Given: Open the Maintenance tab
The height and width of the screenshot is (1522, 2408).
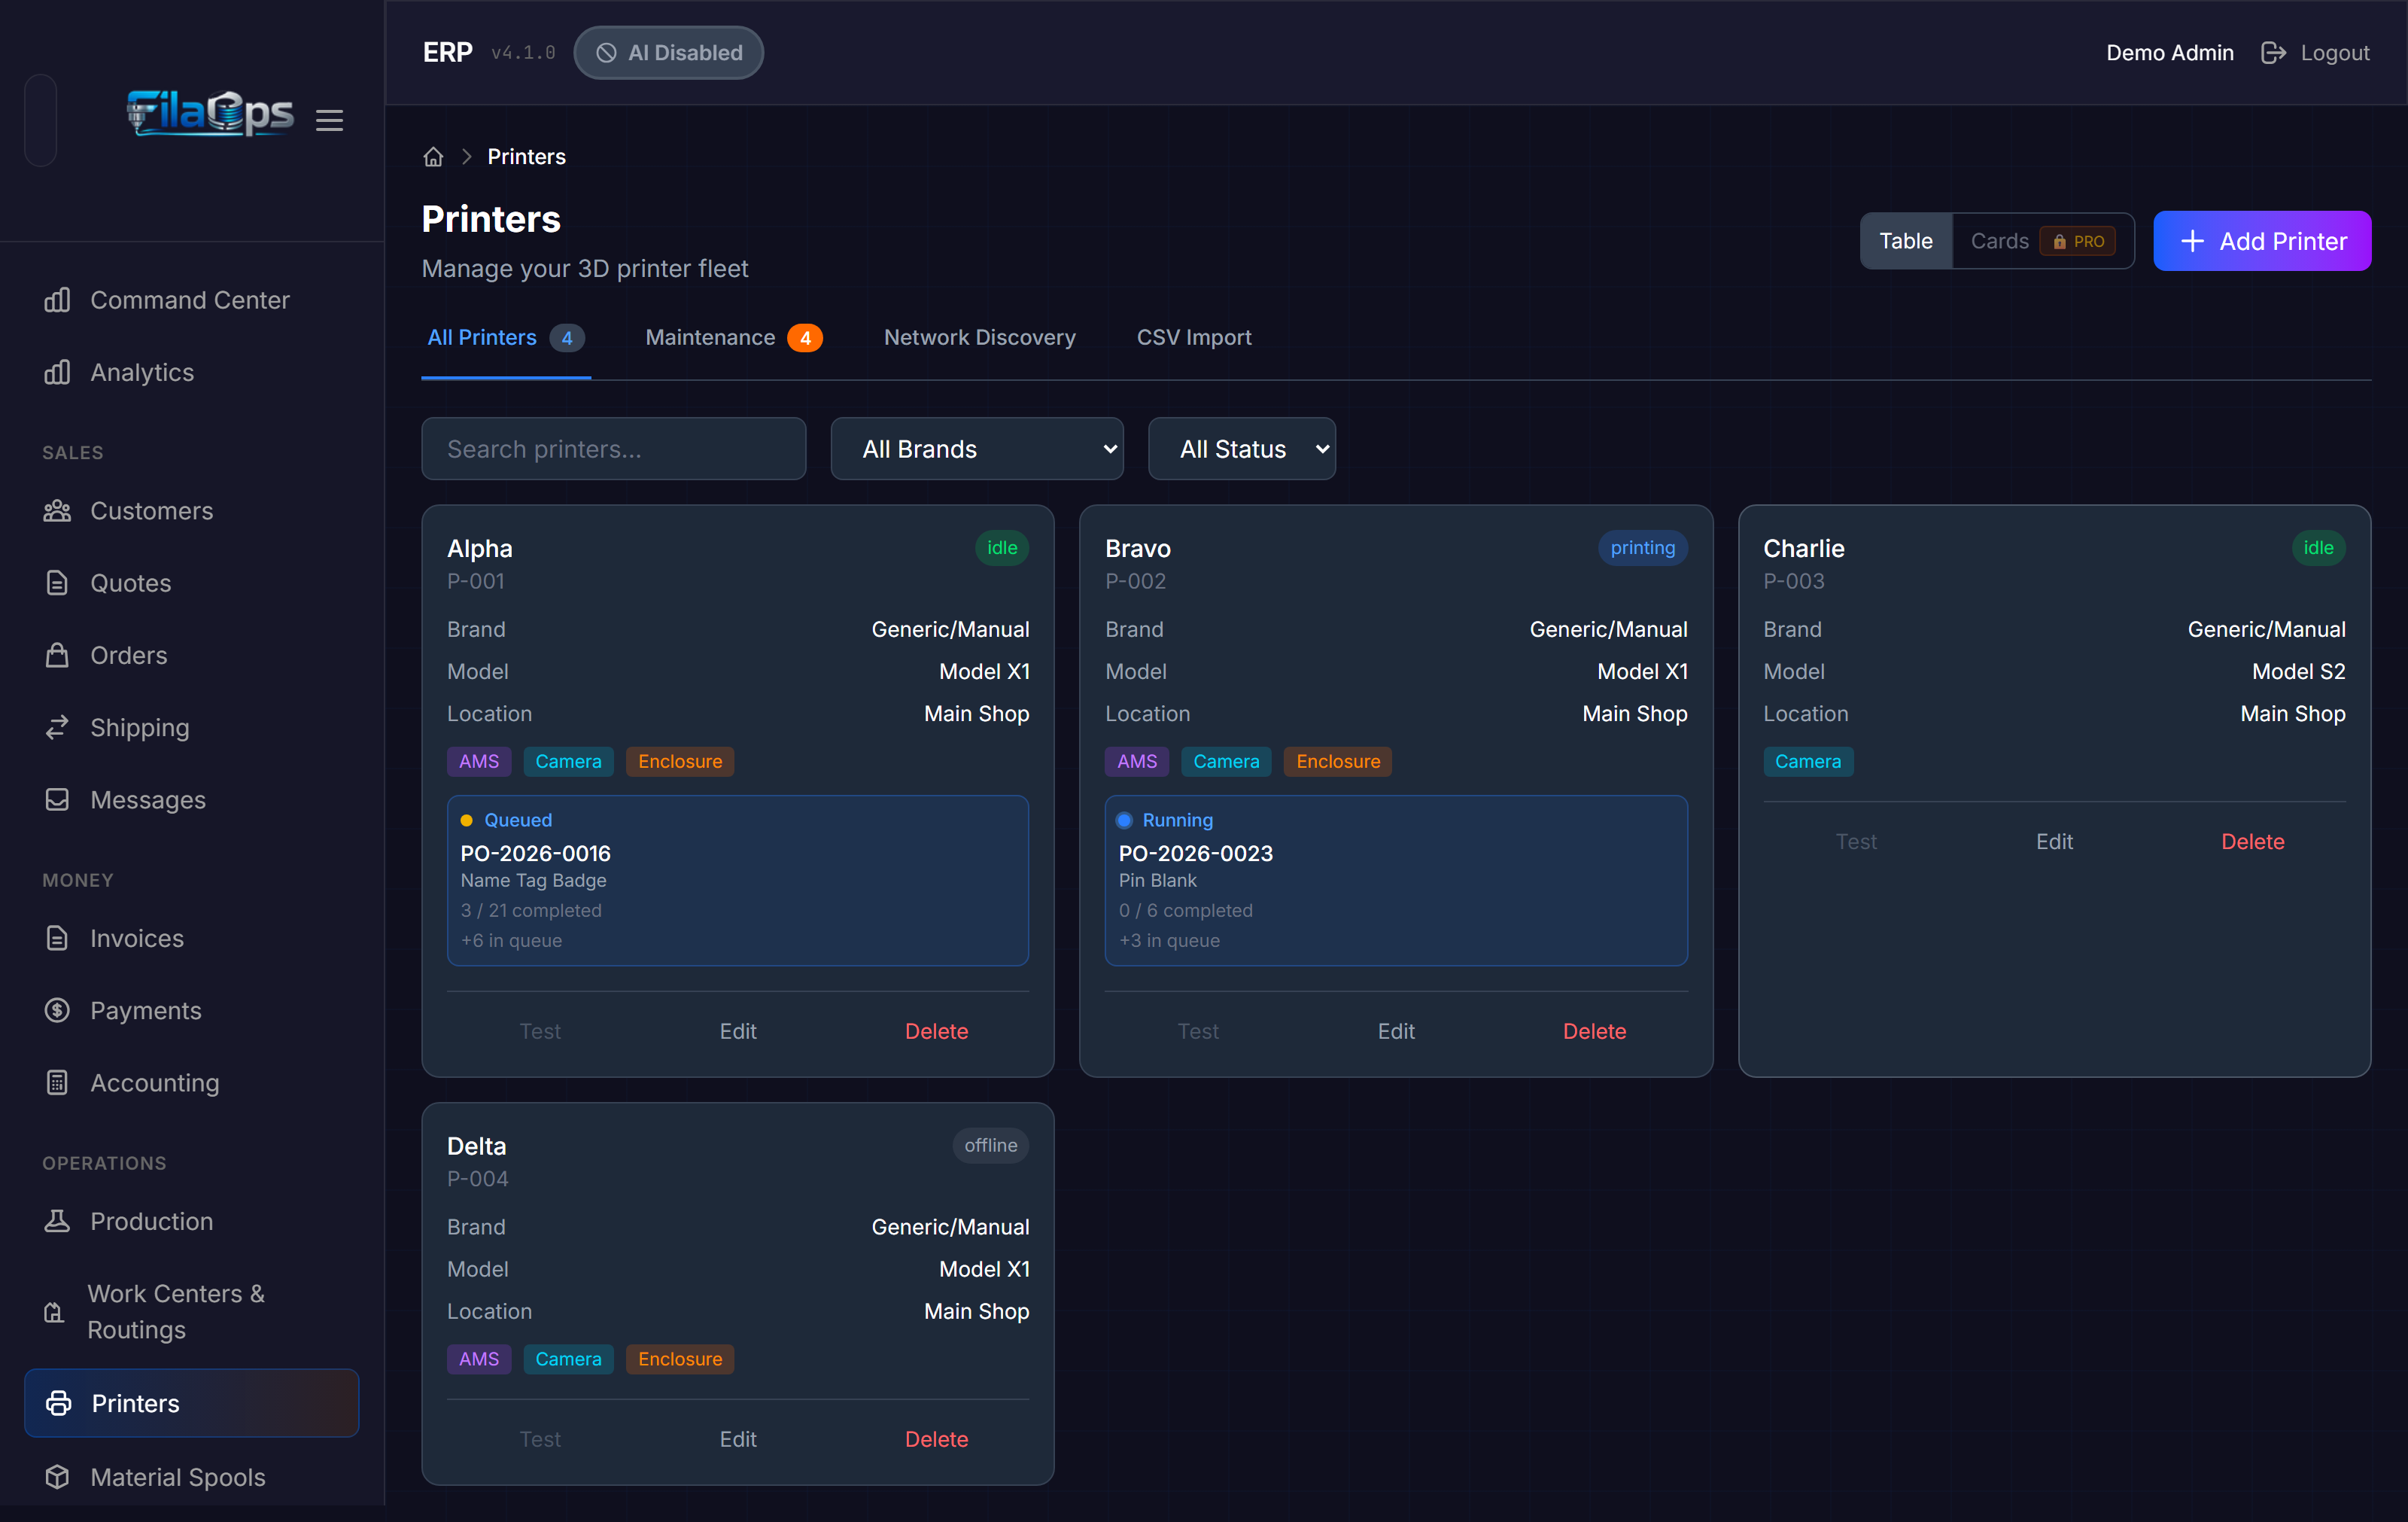Looking at the screenshot, I should pyautogui.click(x=733, y=338).
